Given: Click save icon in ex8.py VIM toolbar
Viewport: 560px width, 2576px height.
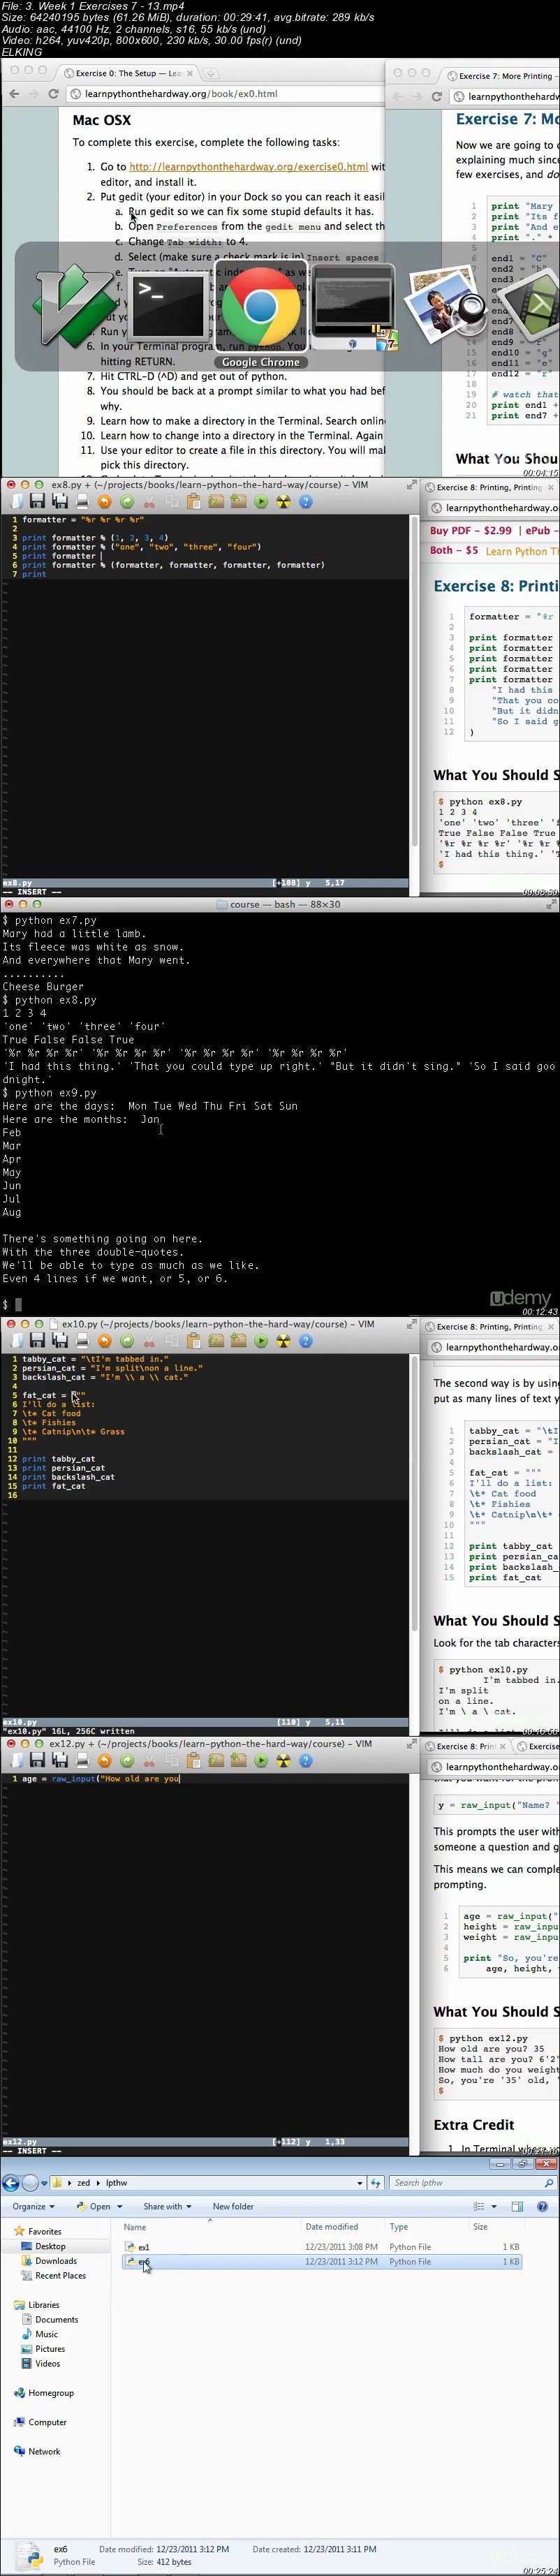Looking at the screenshot, I should [38, 501].
